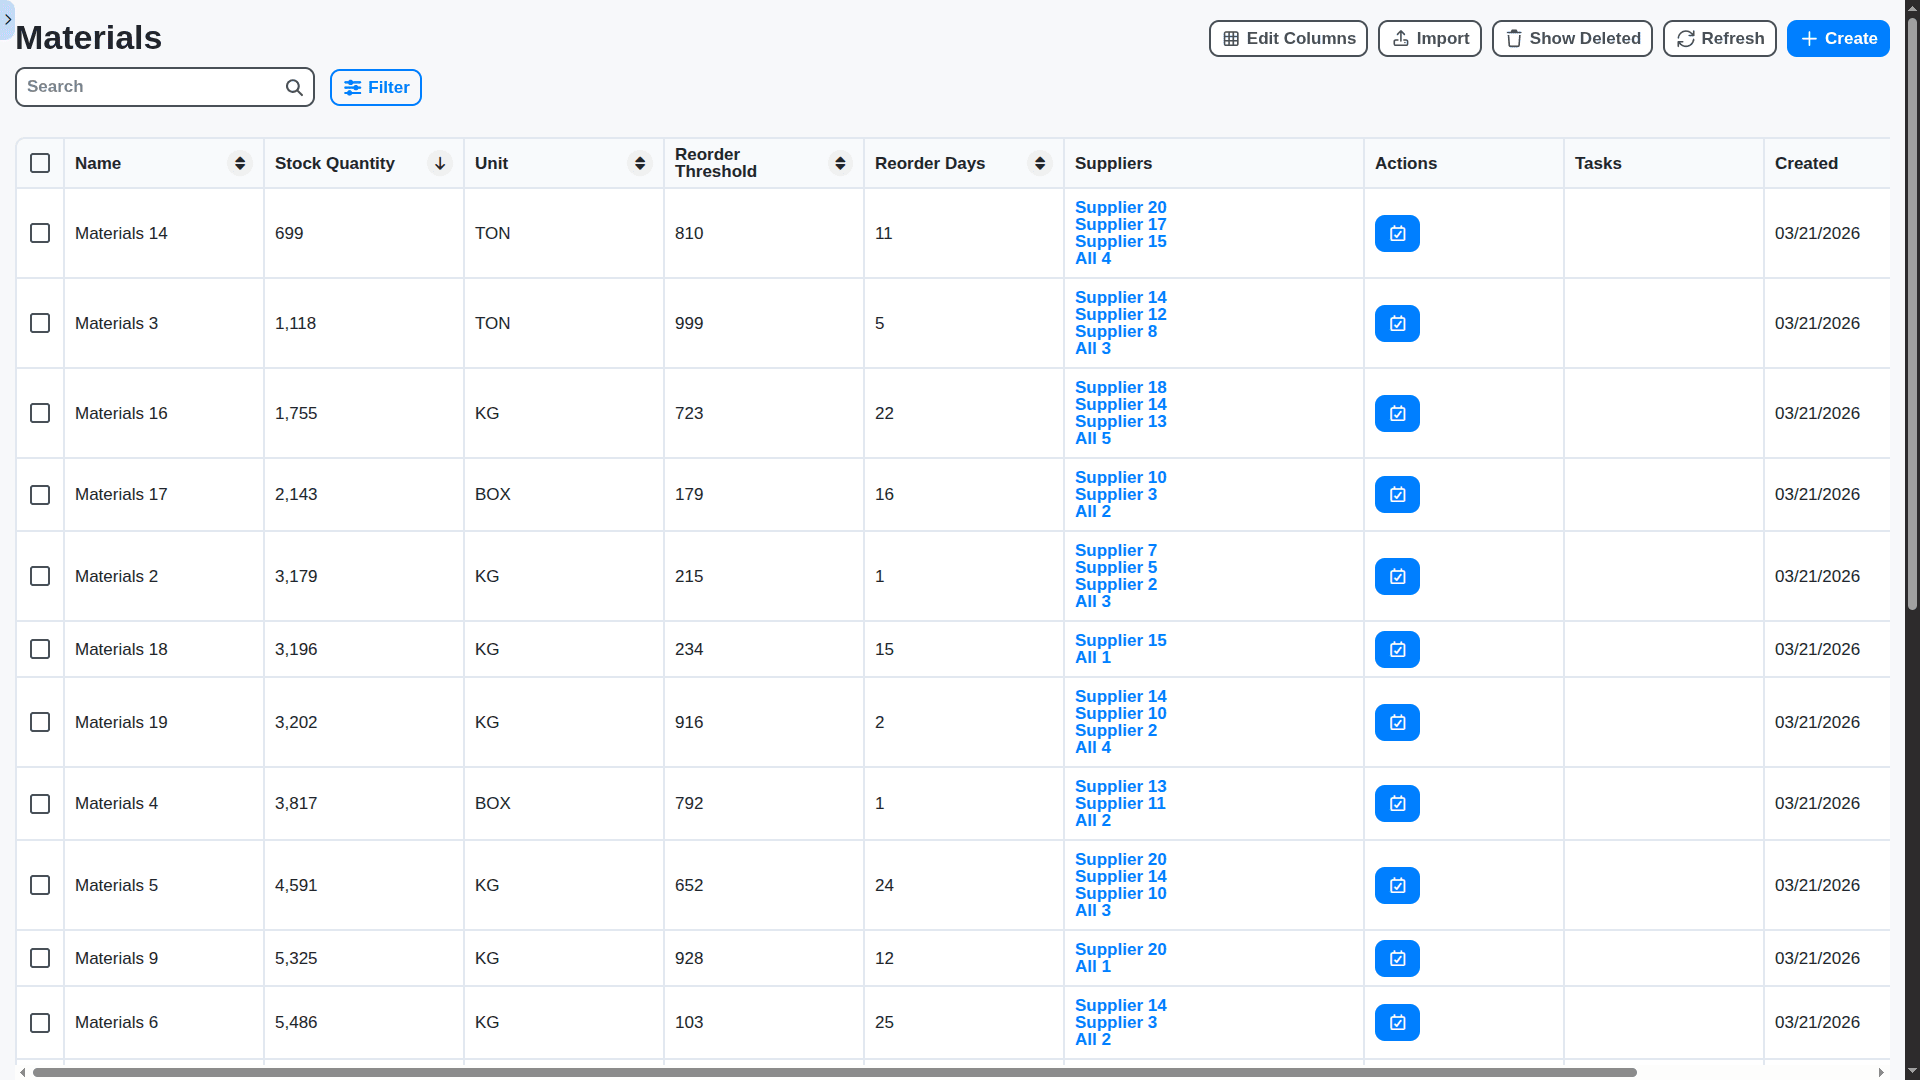Click All 3 suppliers for Materials 2
The width and height of the screenshot is (1920, 1080).
pos(1092,601)
